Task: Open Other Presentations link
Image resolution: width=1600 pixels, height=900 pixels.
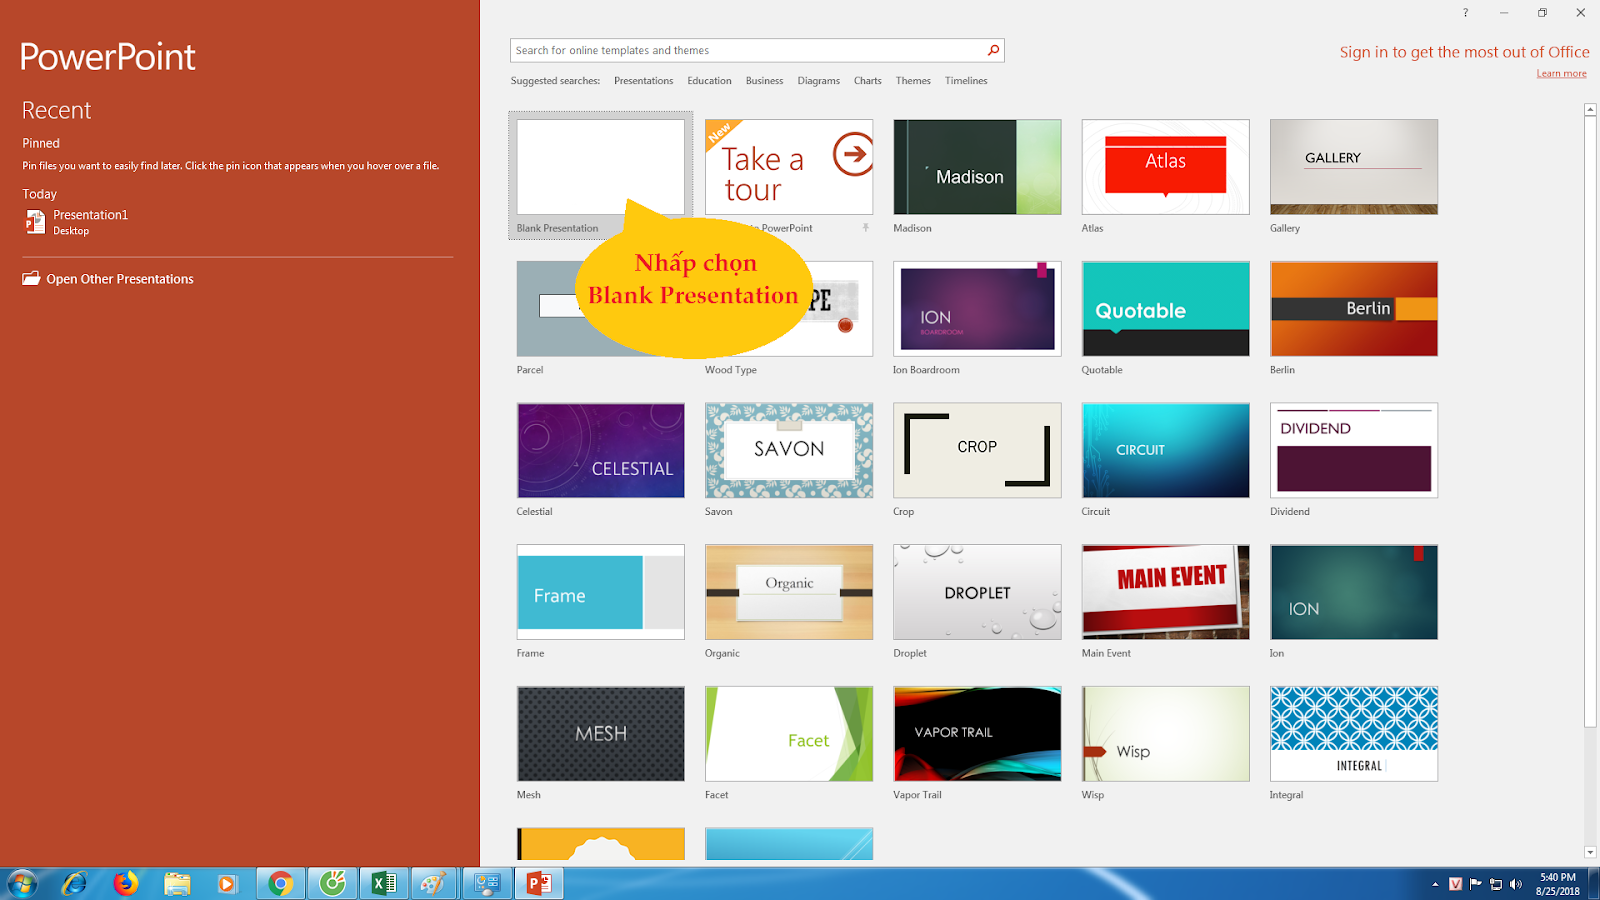Action: pos(120,279)
